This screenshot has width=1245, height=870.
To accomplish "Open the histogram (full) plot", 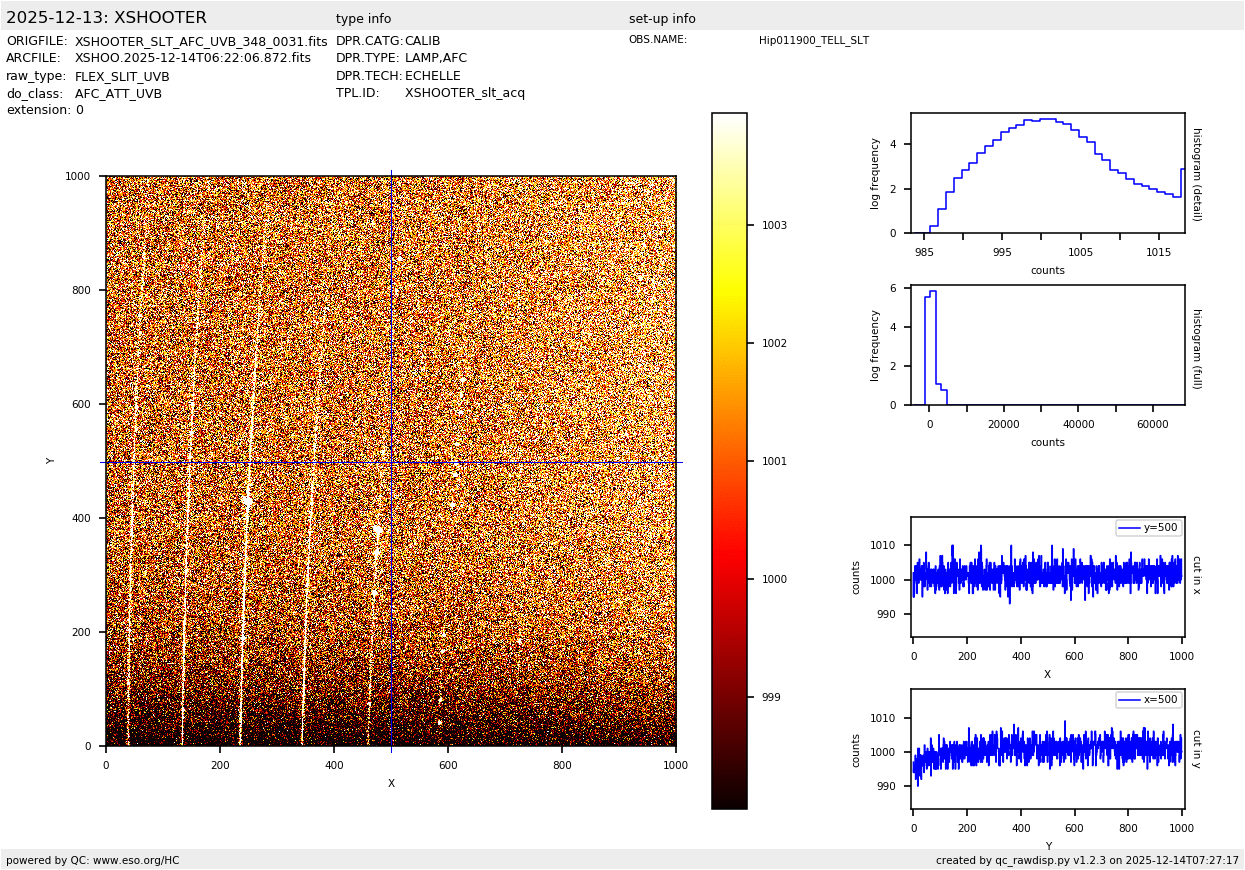I will coord(1047,345).
